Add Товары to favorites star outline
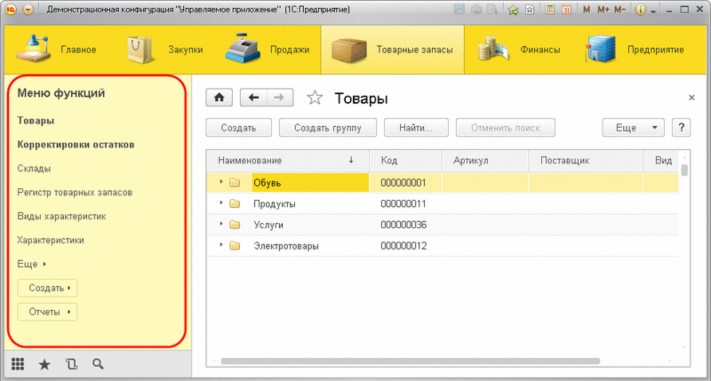This screenshot has width=711, height=381. 315,98
